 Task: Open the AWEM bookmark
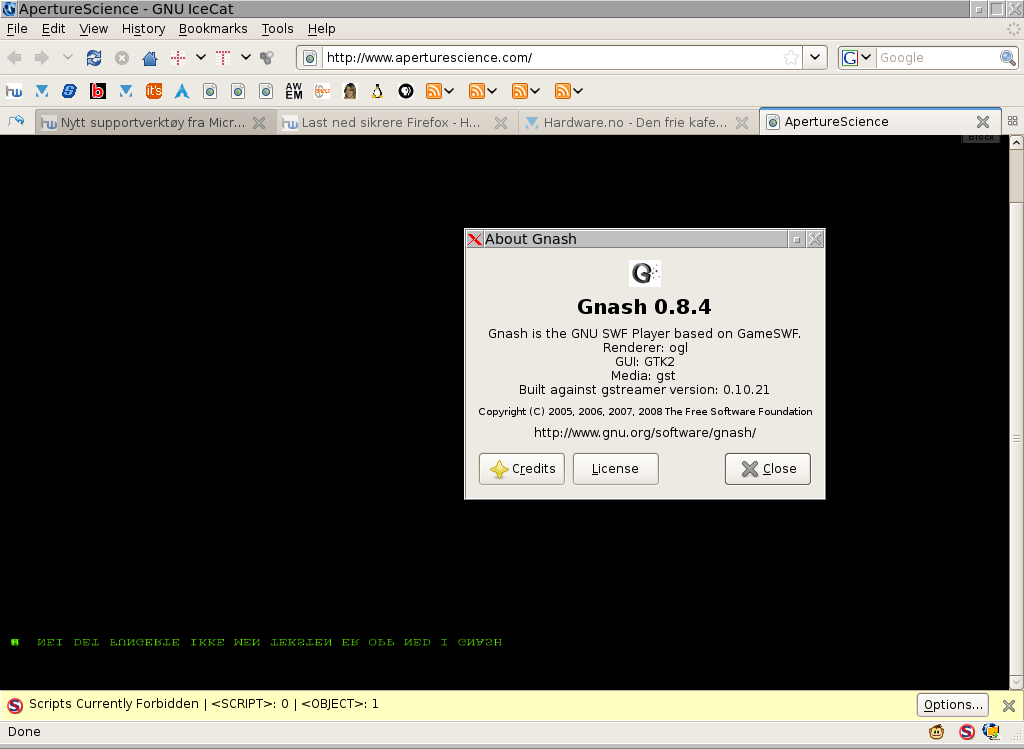(x=294, y=91)
